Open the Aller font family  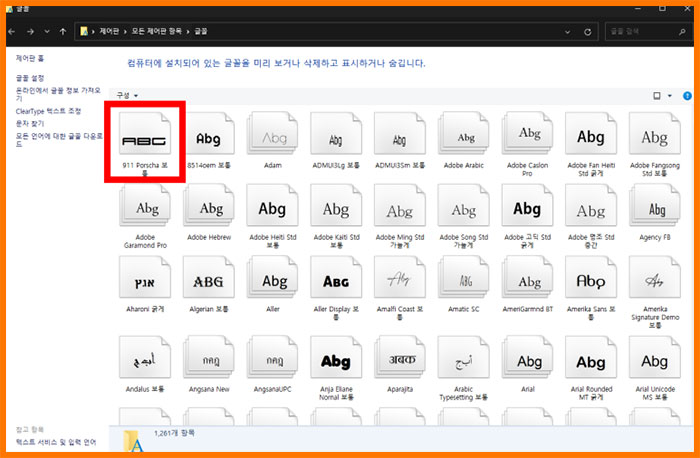coord(272,278)
